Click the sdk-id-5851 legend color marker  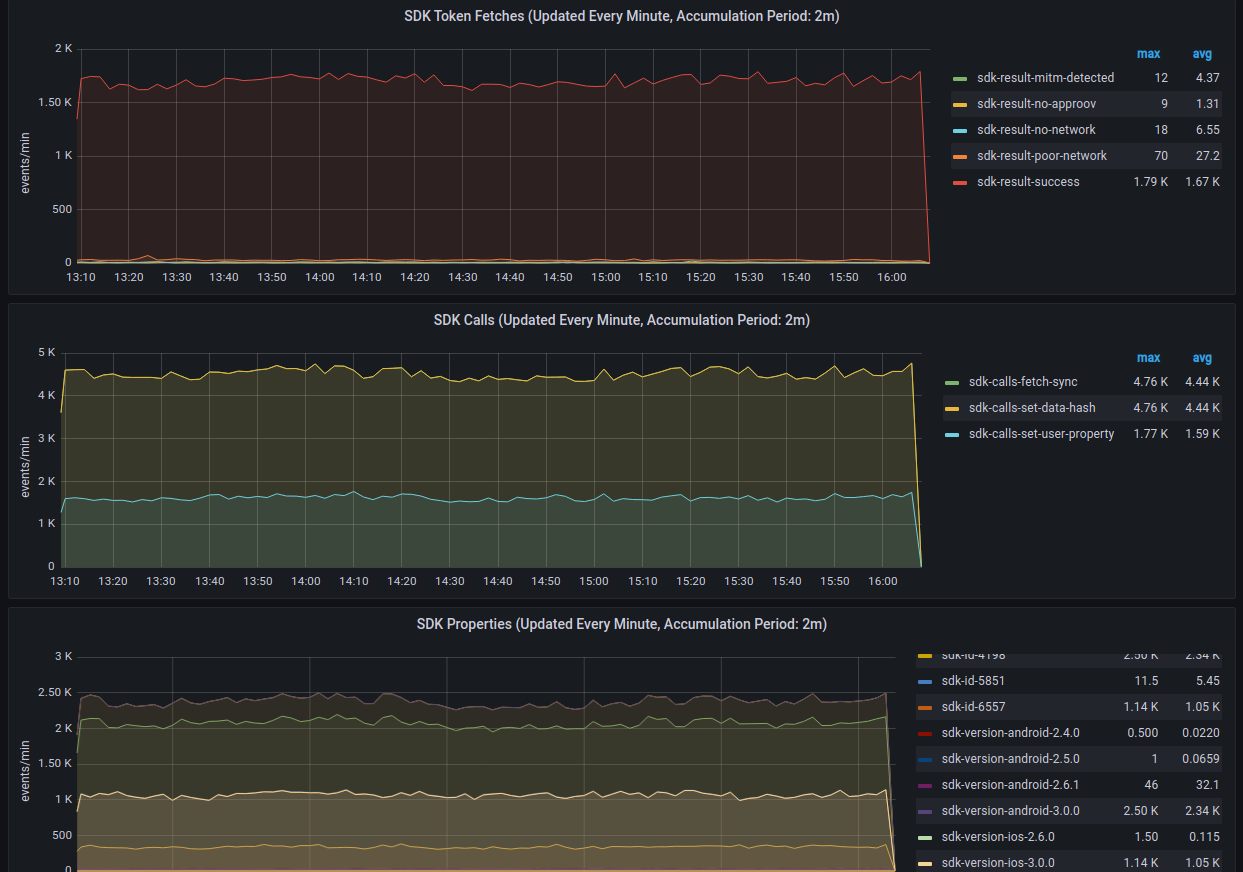(927, 681)
